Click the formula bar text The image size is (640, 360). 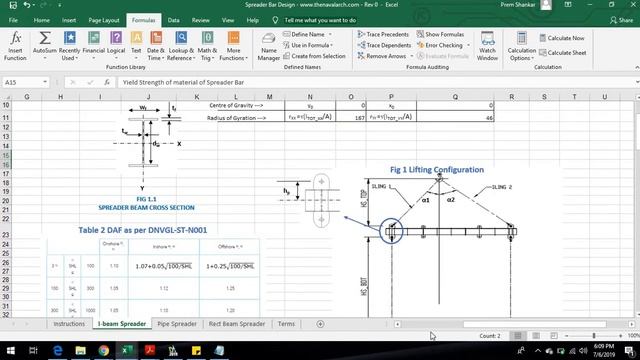(183, 82)
